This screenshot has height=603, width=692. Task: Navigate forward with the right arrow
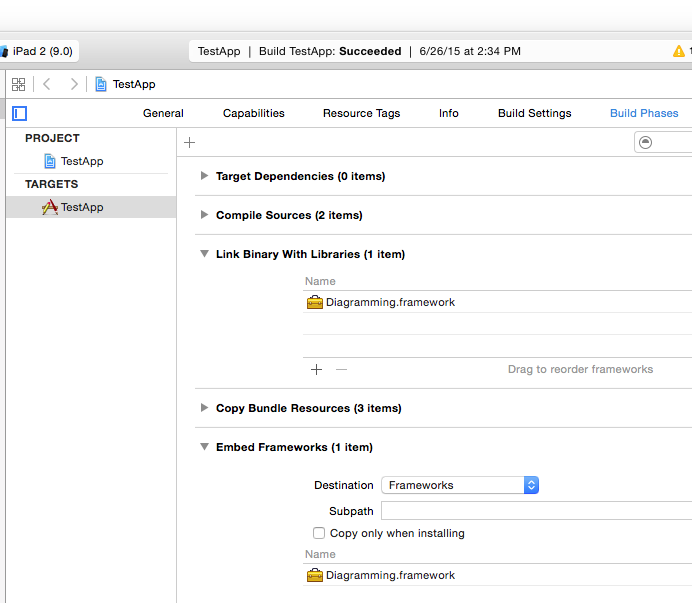click(74, 84)
